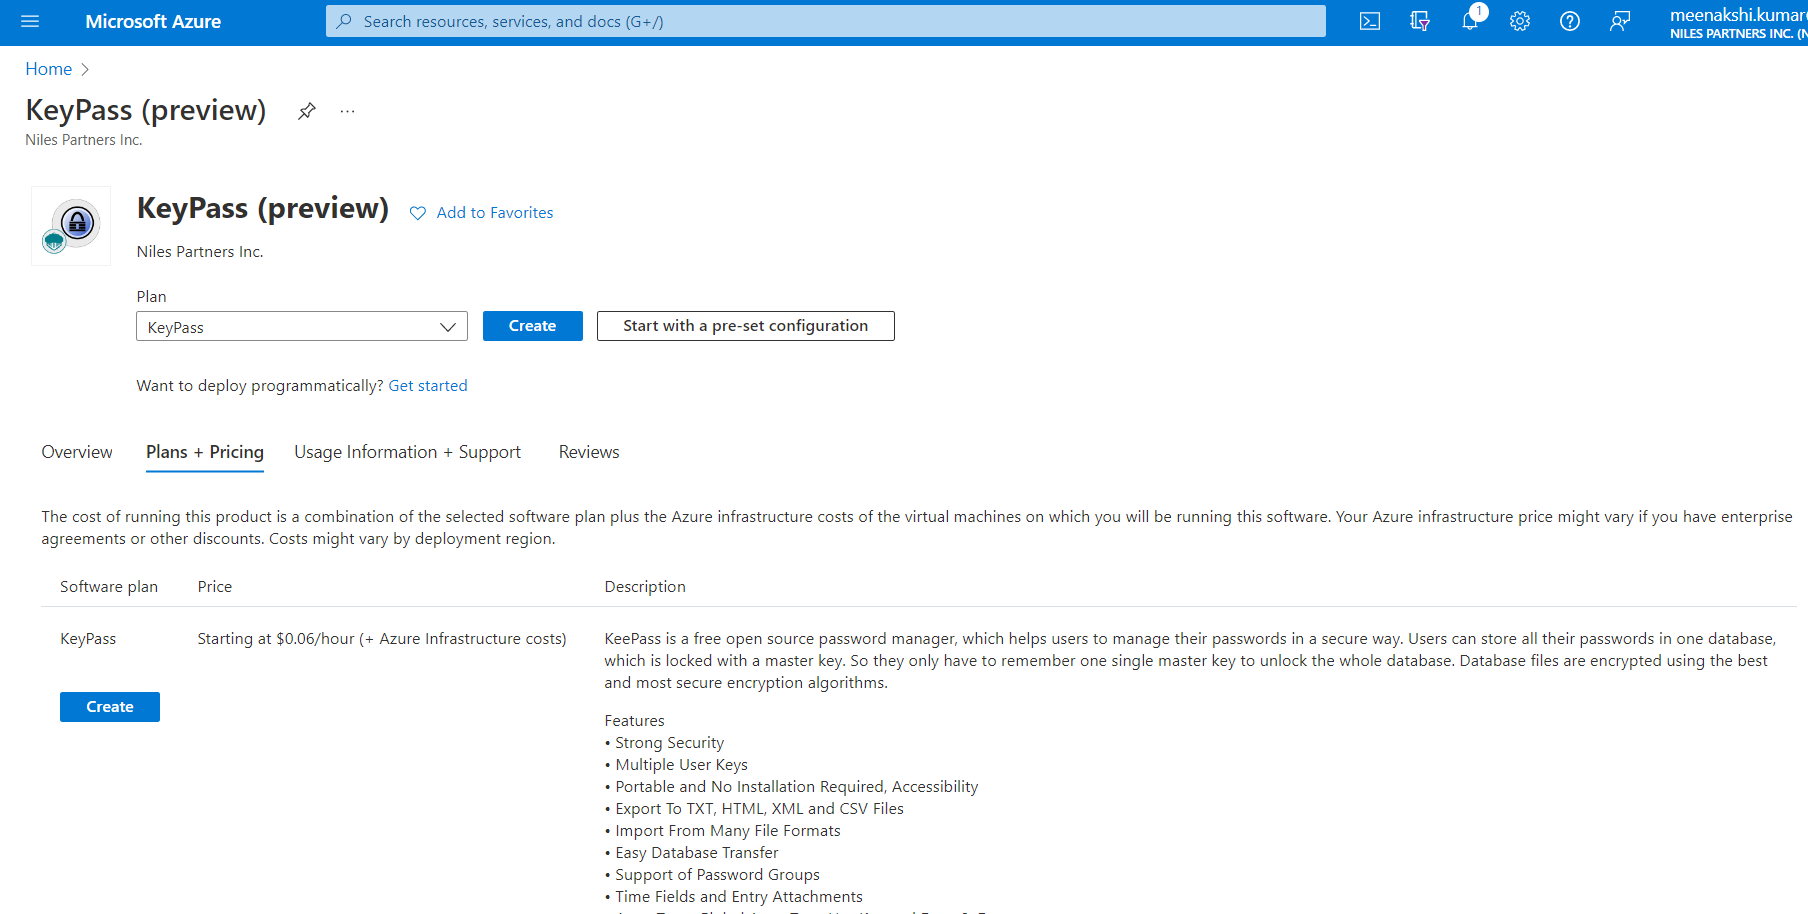Pin KeyPass page to dashboard
The height and width of the screenshot is (914, 1808).
click(307, 111)
